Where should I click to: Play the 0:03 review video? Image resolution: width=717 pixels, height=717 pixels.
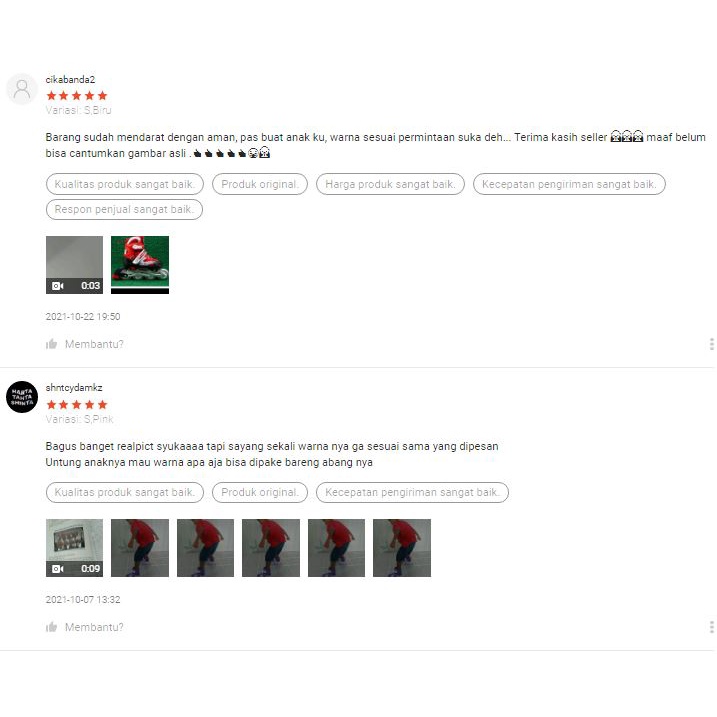tap(75, 265)
